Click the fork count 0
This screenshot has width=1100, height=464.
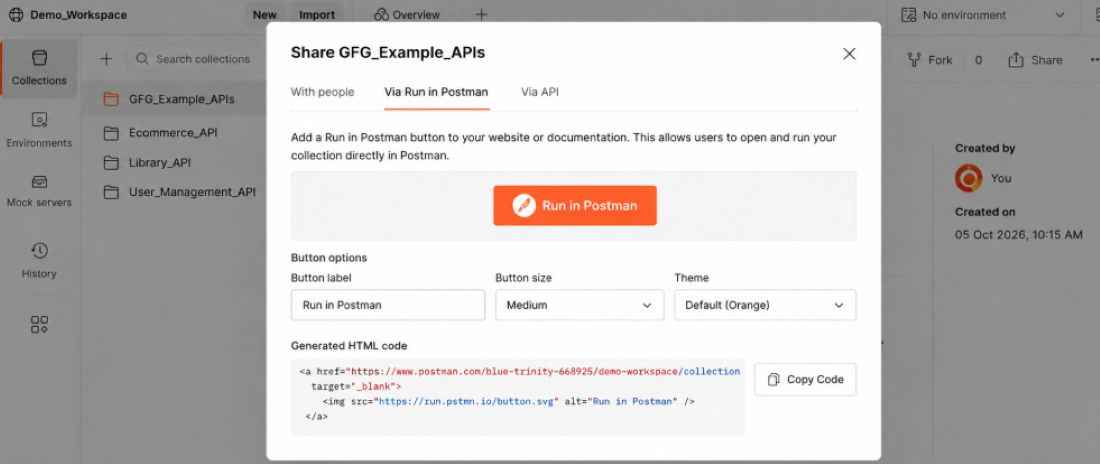(978, 60)
